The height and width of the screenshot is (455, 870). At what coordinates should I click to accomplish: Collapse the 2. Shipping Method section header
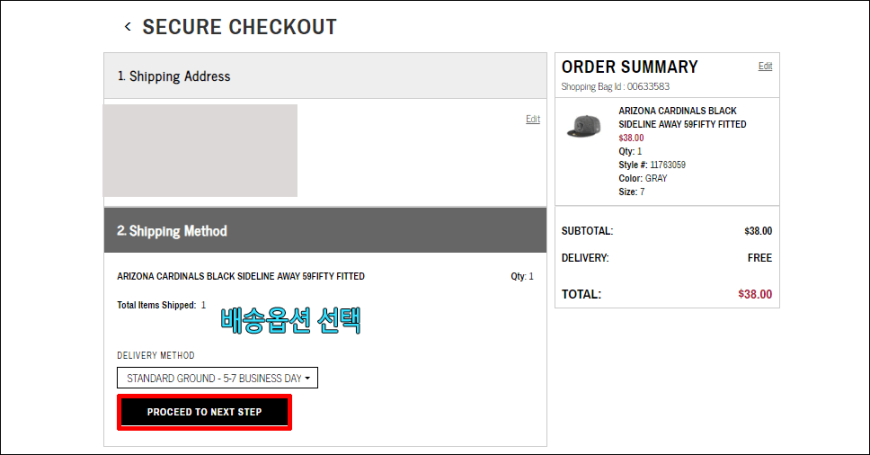pyautogui.click(x=325, y=230)
